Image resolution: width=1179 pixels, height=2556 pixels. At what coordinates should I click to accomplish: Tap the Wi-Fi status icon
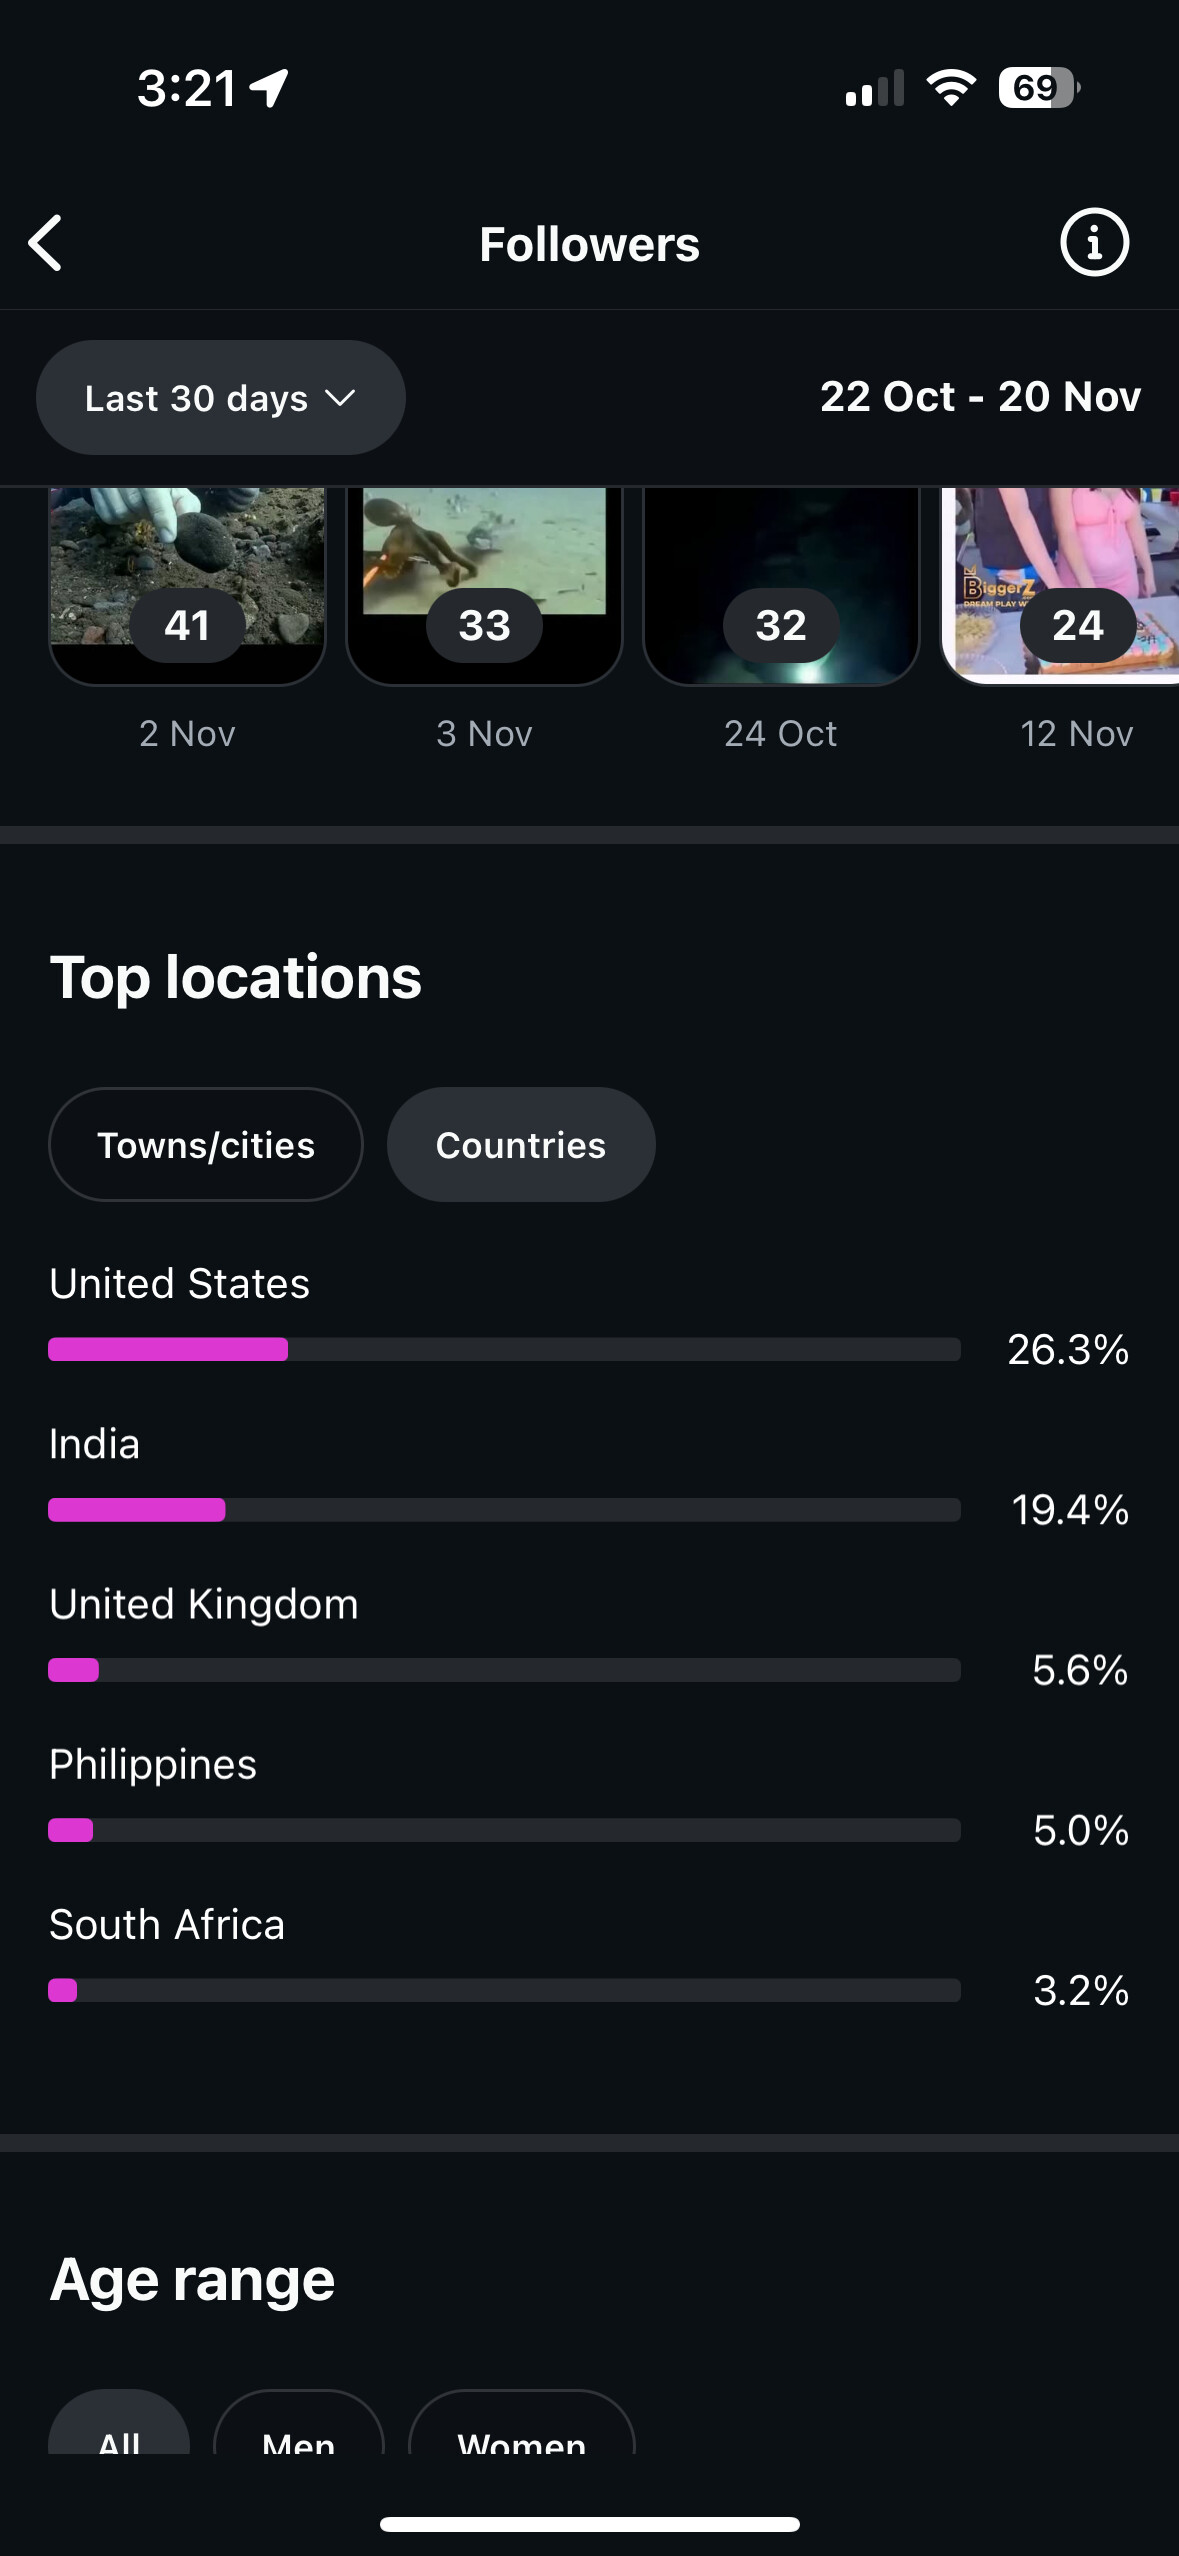[951, 88]
